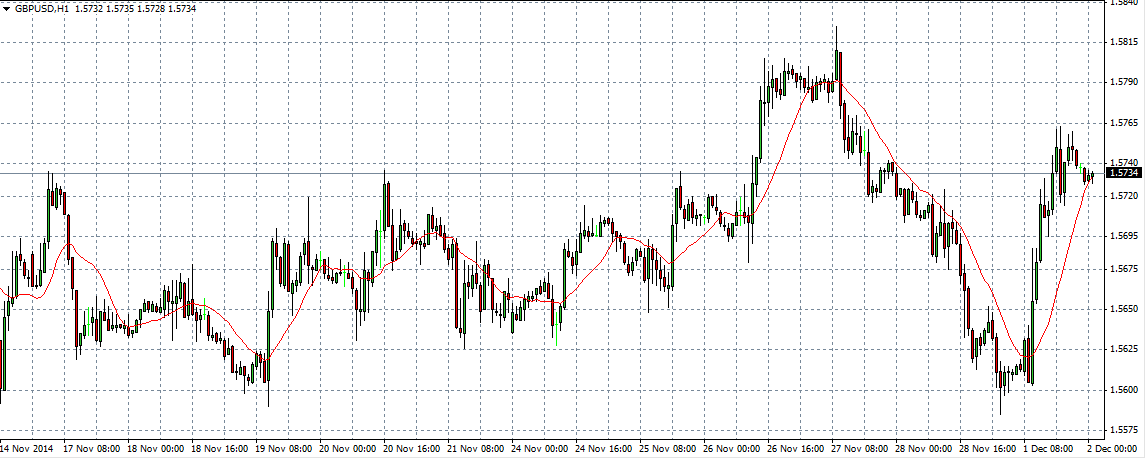Select the 14 Nov 2014 date label
The height and width of the screenshot is (458, 1146).
point(26,450)
